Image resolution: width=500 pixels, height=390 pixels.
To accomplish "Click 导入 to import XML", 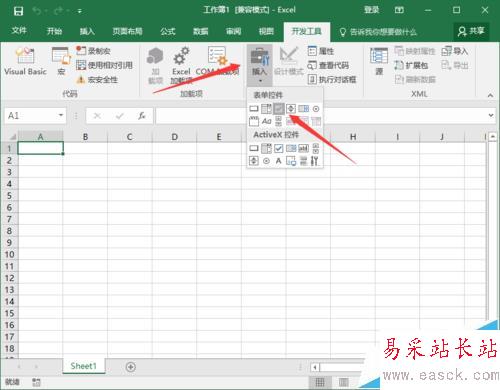I will 455,51.
